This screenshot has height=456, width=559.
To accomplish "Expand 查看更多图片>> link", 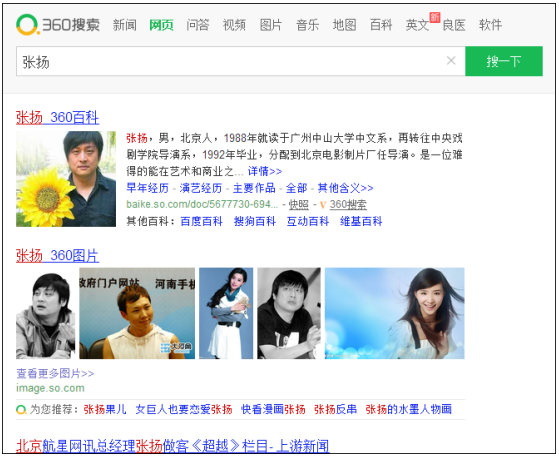I will [x=55, y=373].
